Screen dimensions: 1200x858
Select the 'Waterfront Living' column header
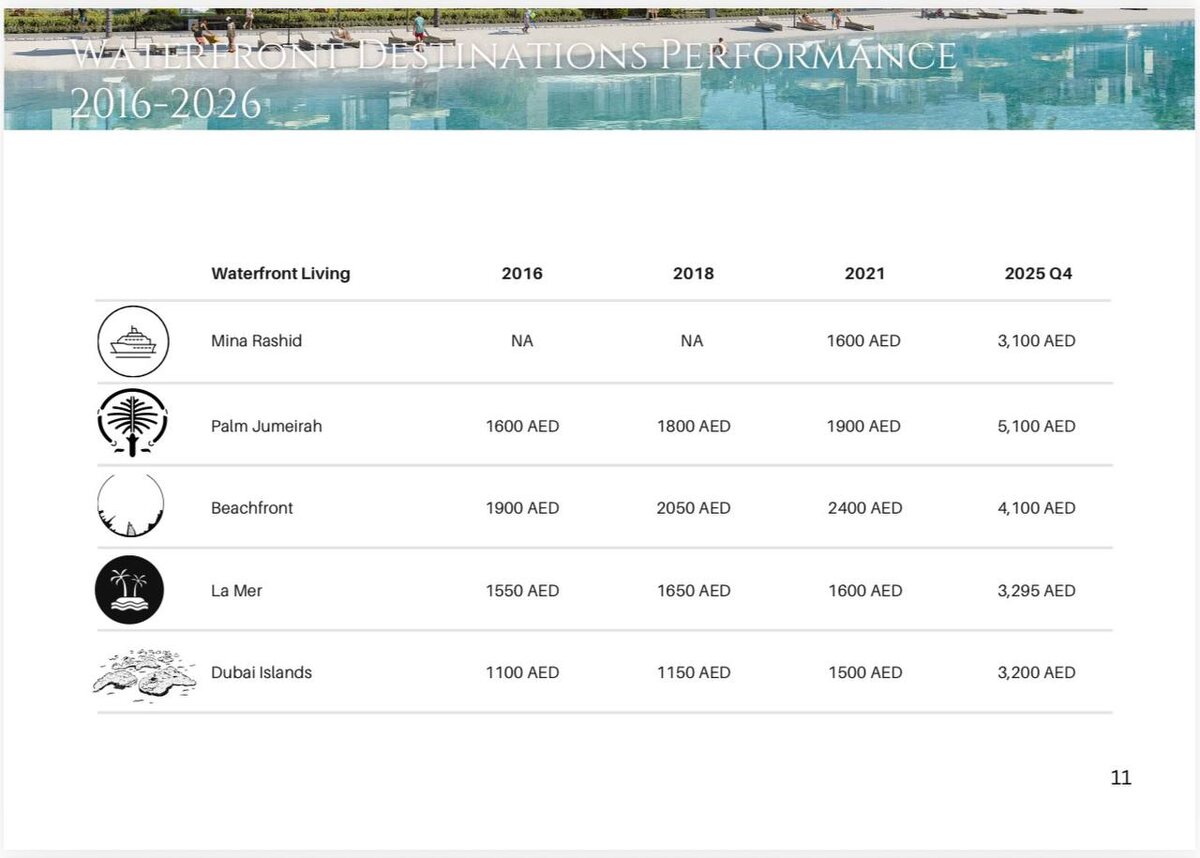(281, 273)
